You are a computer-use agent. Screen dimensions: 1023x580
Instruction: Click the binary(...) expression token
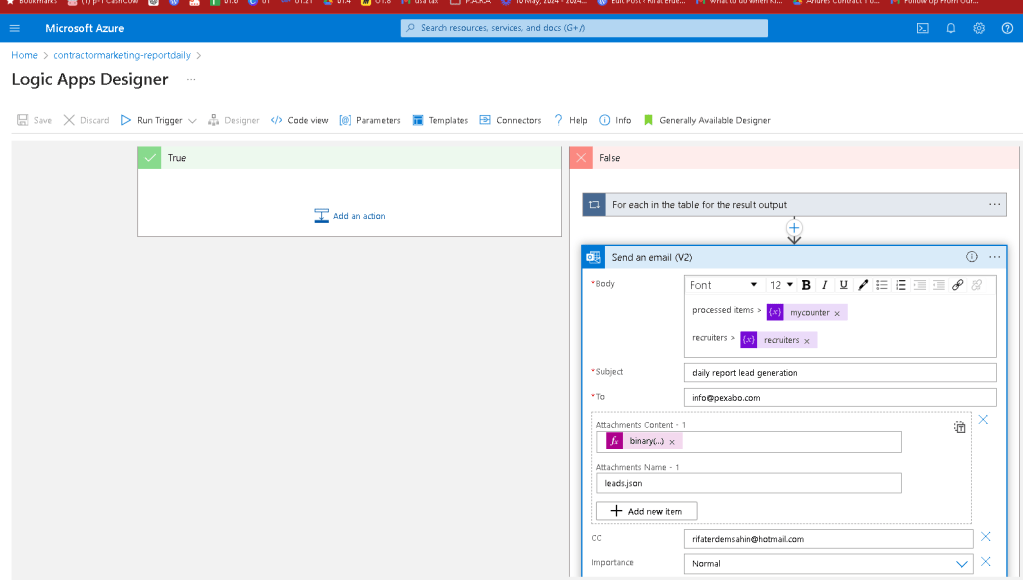click(x=643, y=442)
